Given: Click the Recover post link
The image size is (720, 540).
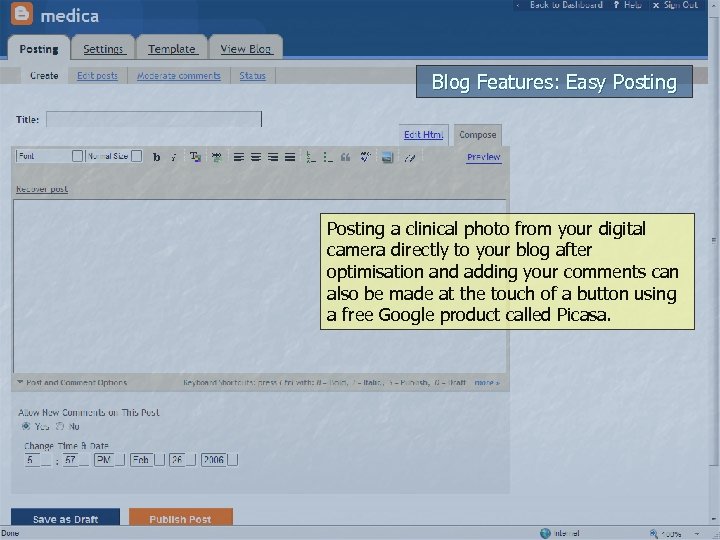Looking at the screenshot, I should tap(42, 189).
